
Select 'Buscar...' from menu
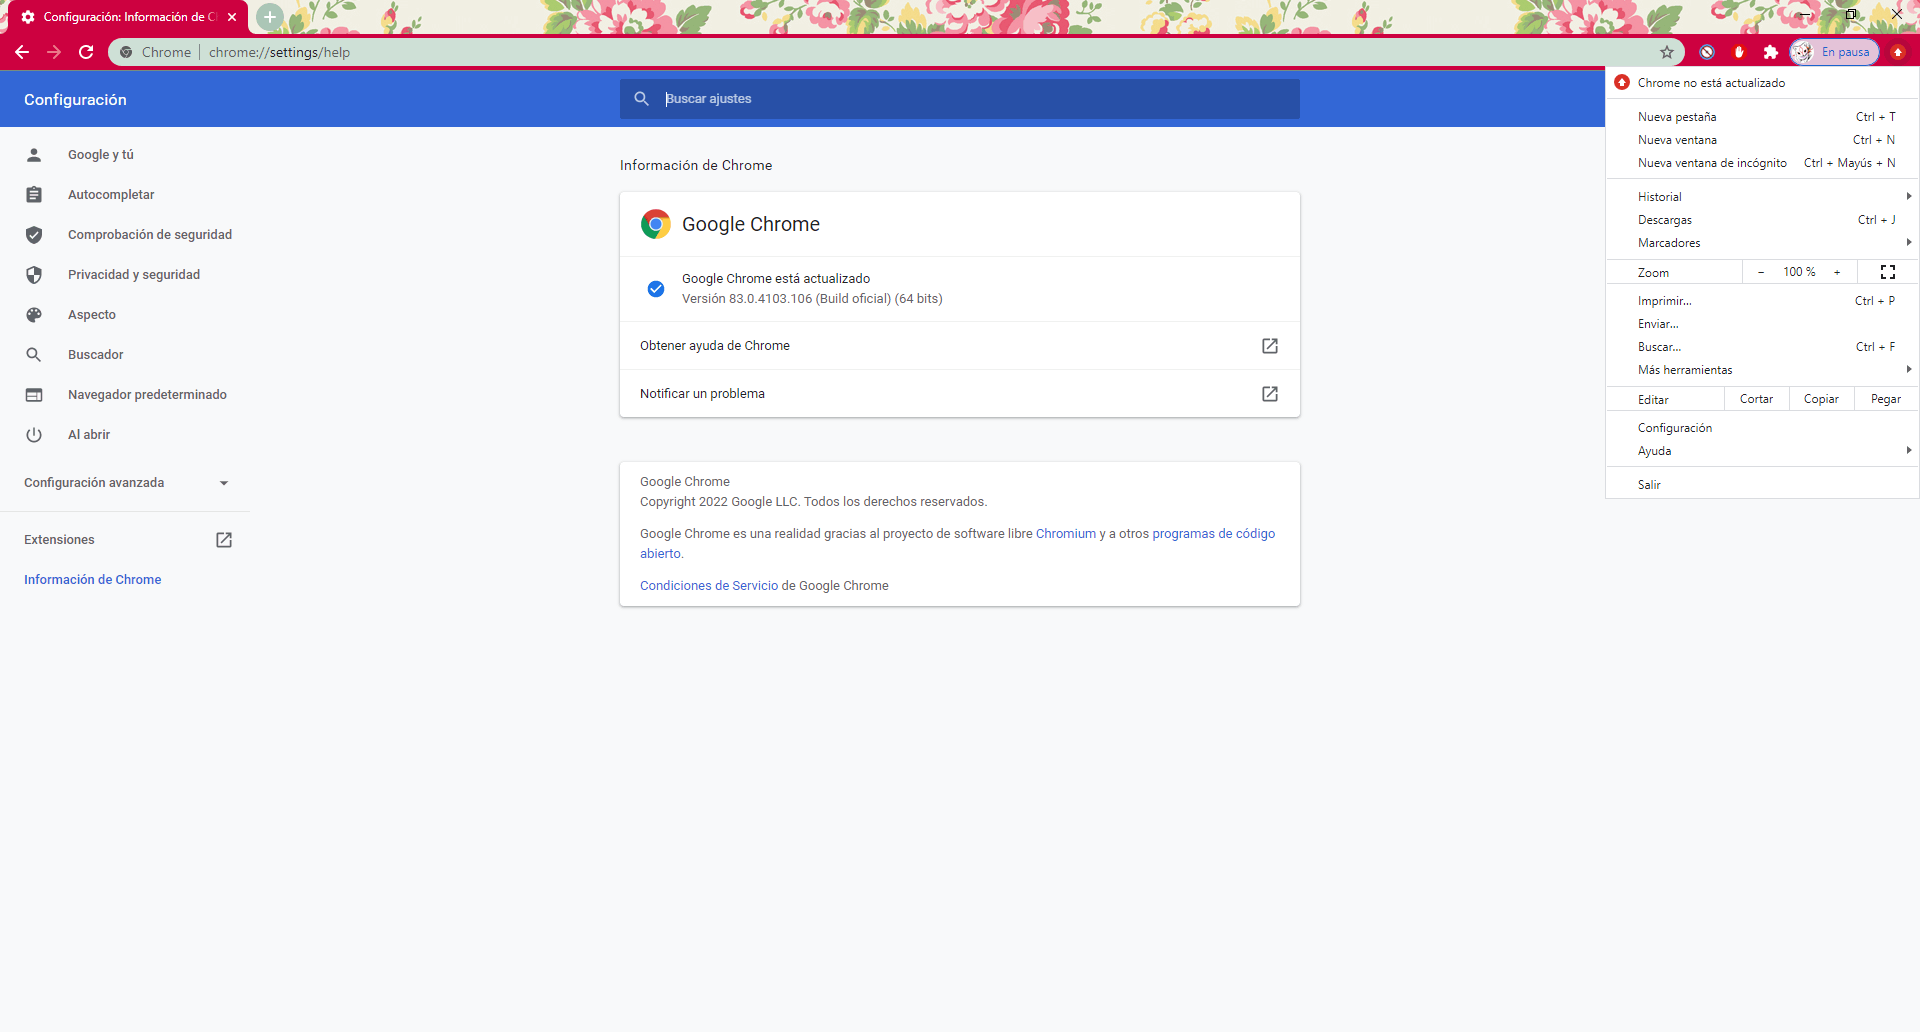coord(1762,347)
